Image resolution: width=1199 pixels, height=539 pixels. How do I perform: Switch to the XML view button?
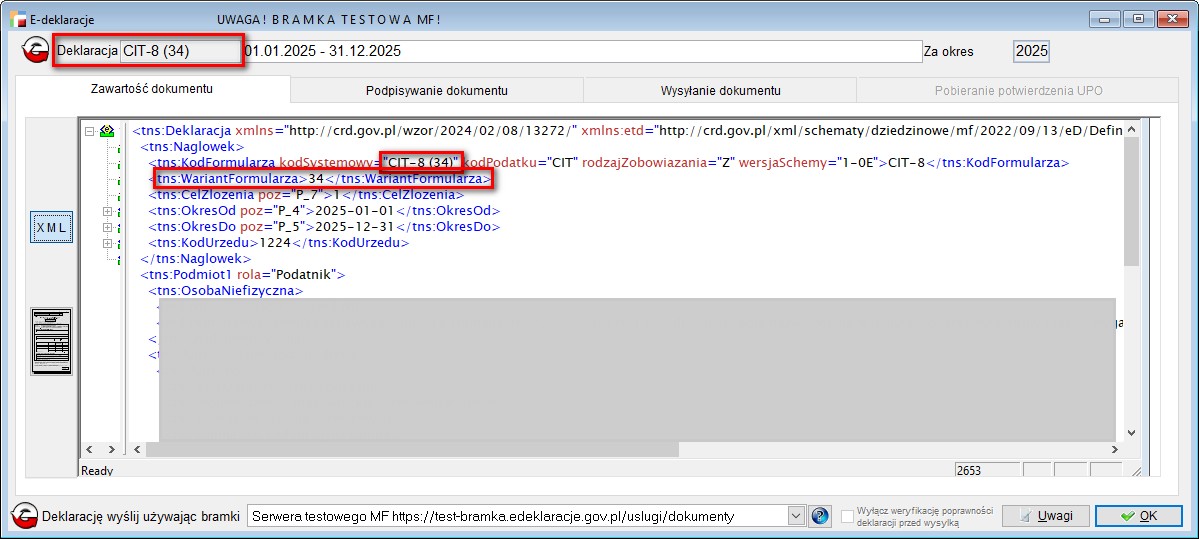tap(51, 228)
